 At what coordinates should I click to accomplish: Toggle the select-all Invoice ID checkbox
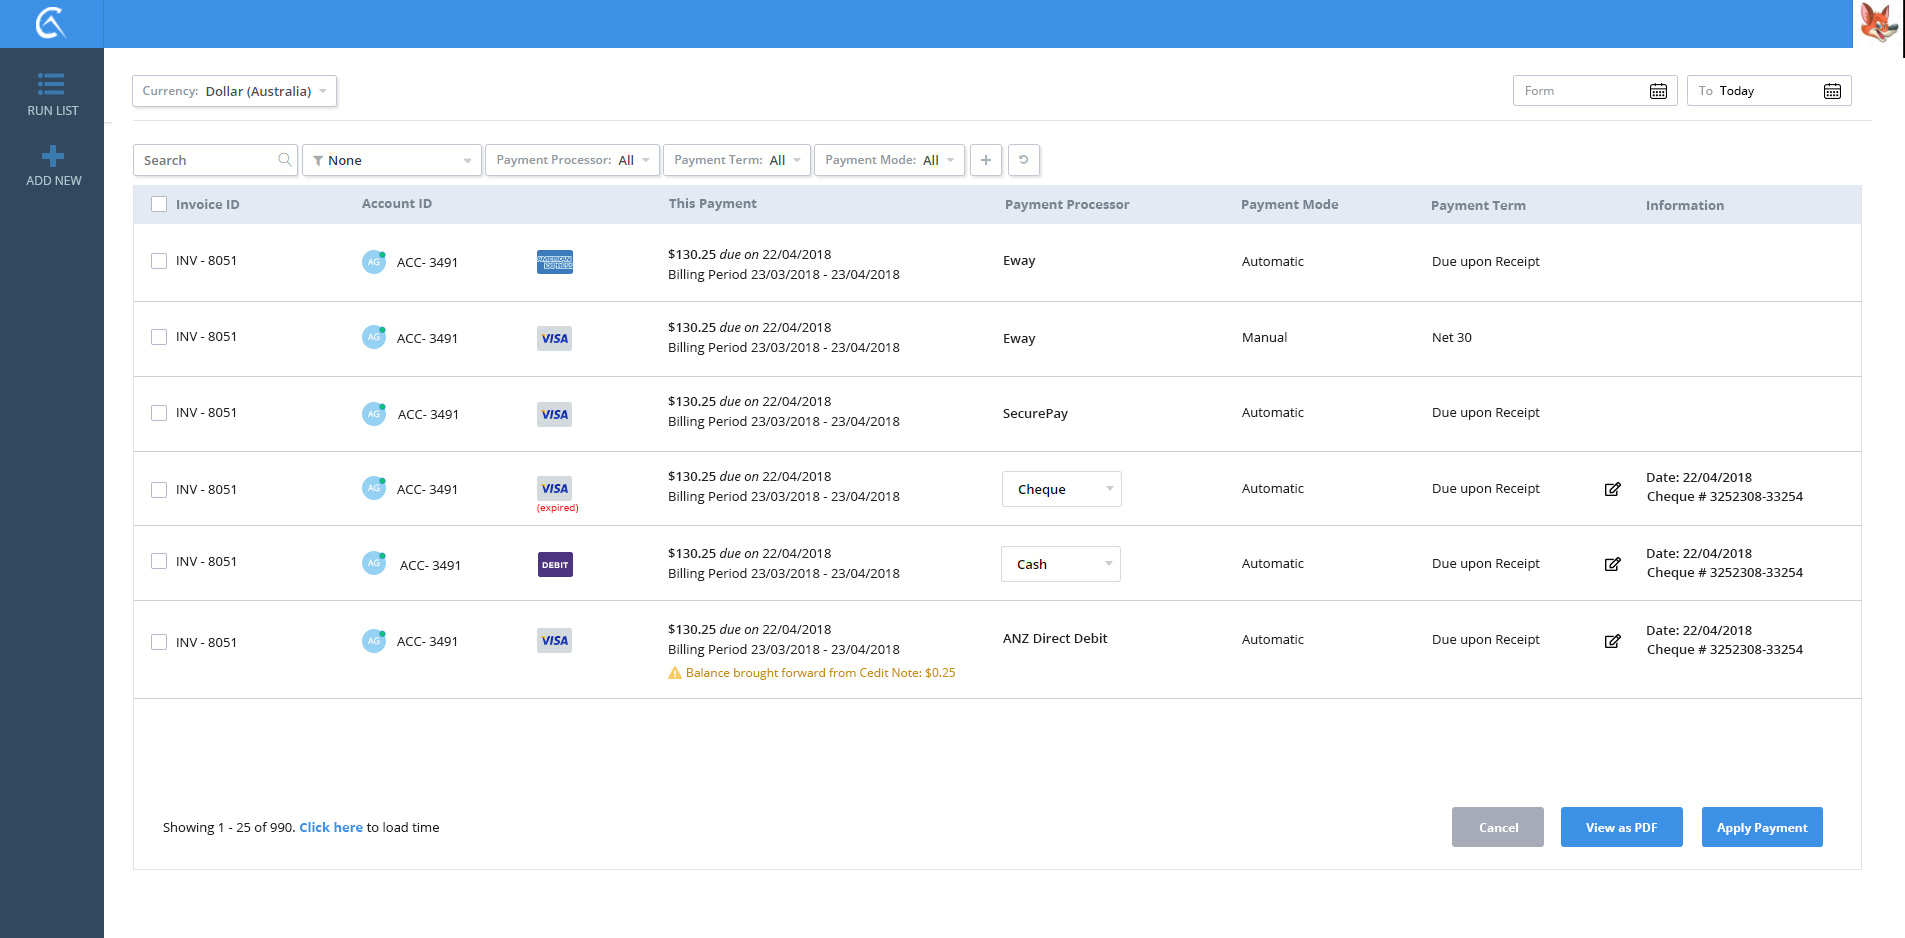[x=159, y=204]
